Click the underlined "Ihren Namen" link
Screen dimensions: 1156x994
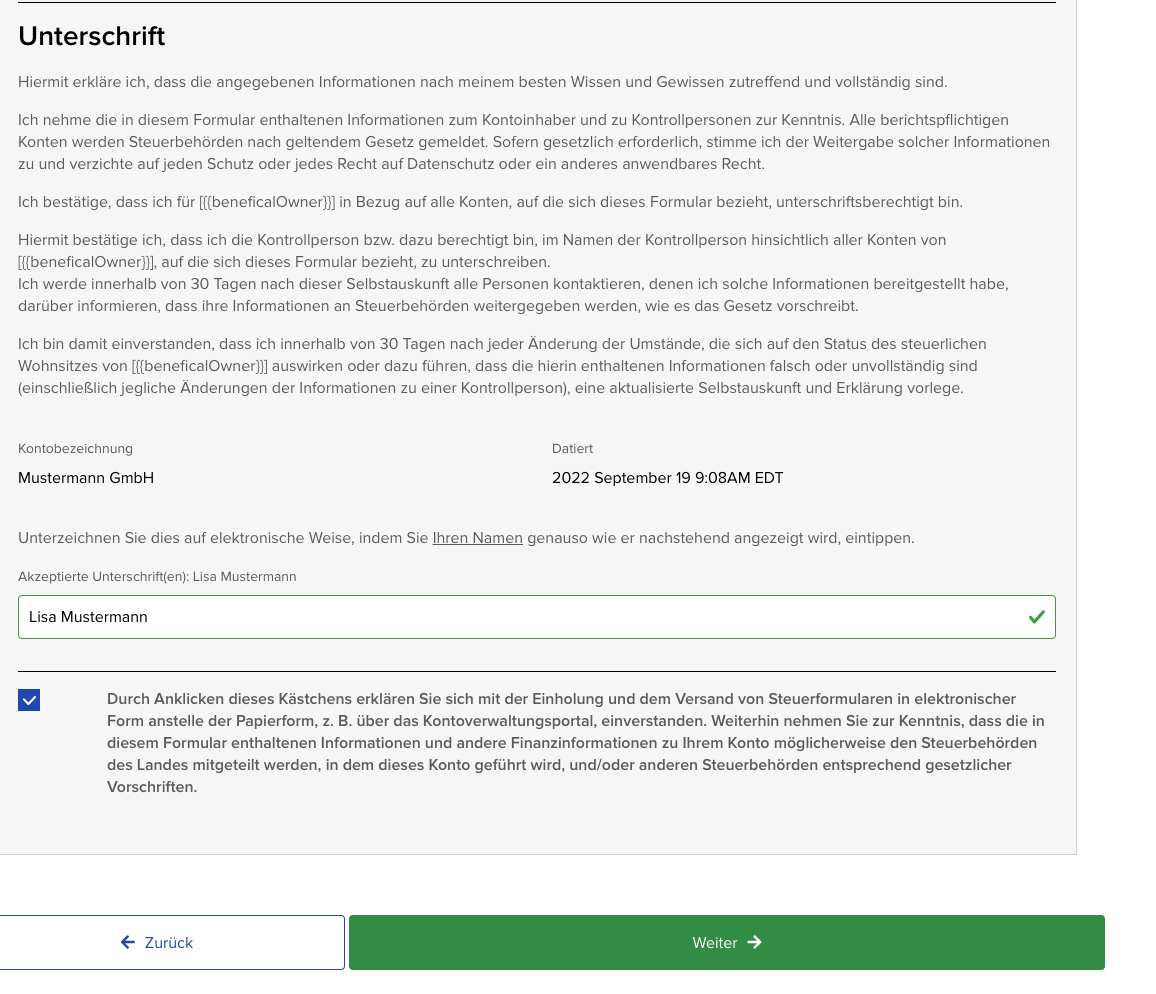(477, 538)
